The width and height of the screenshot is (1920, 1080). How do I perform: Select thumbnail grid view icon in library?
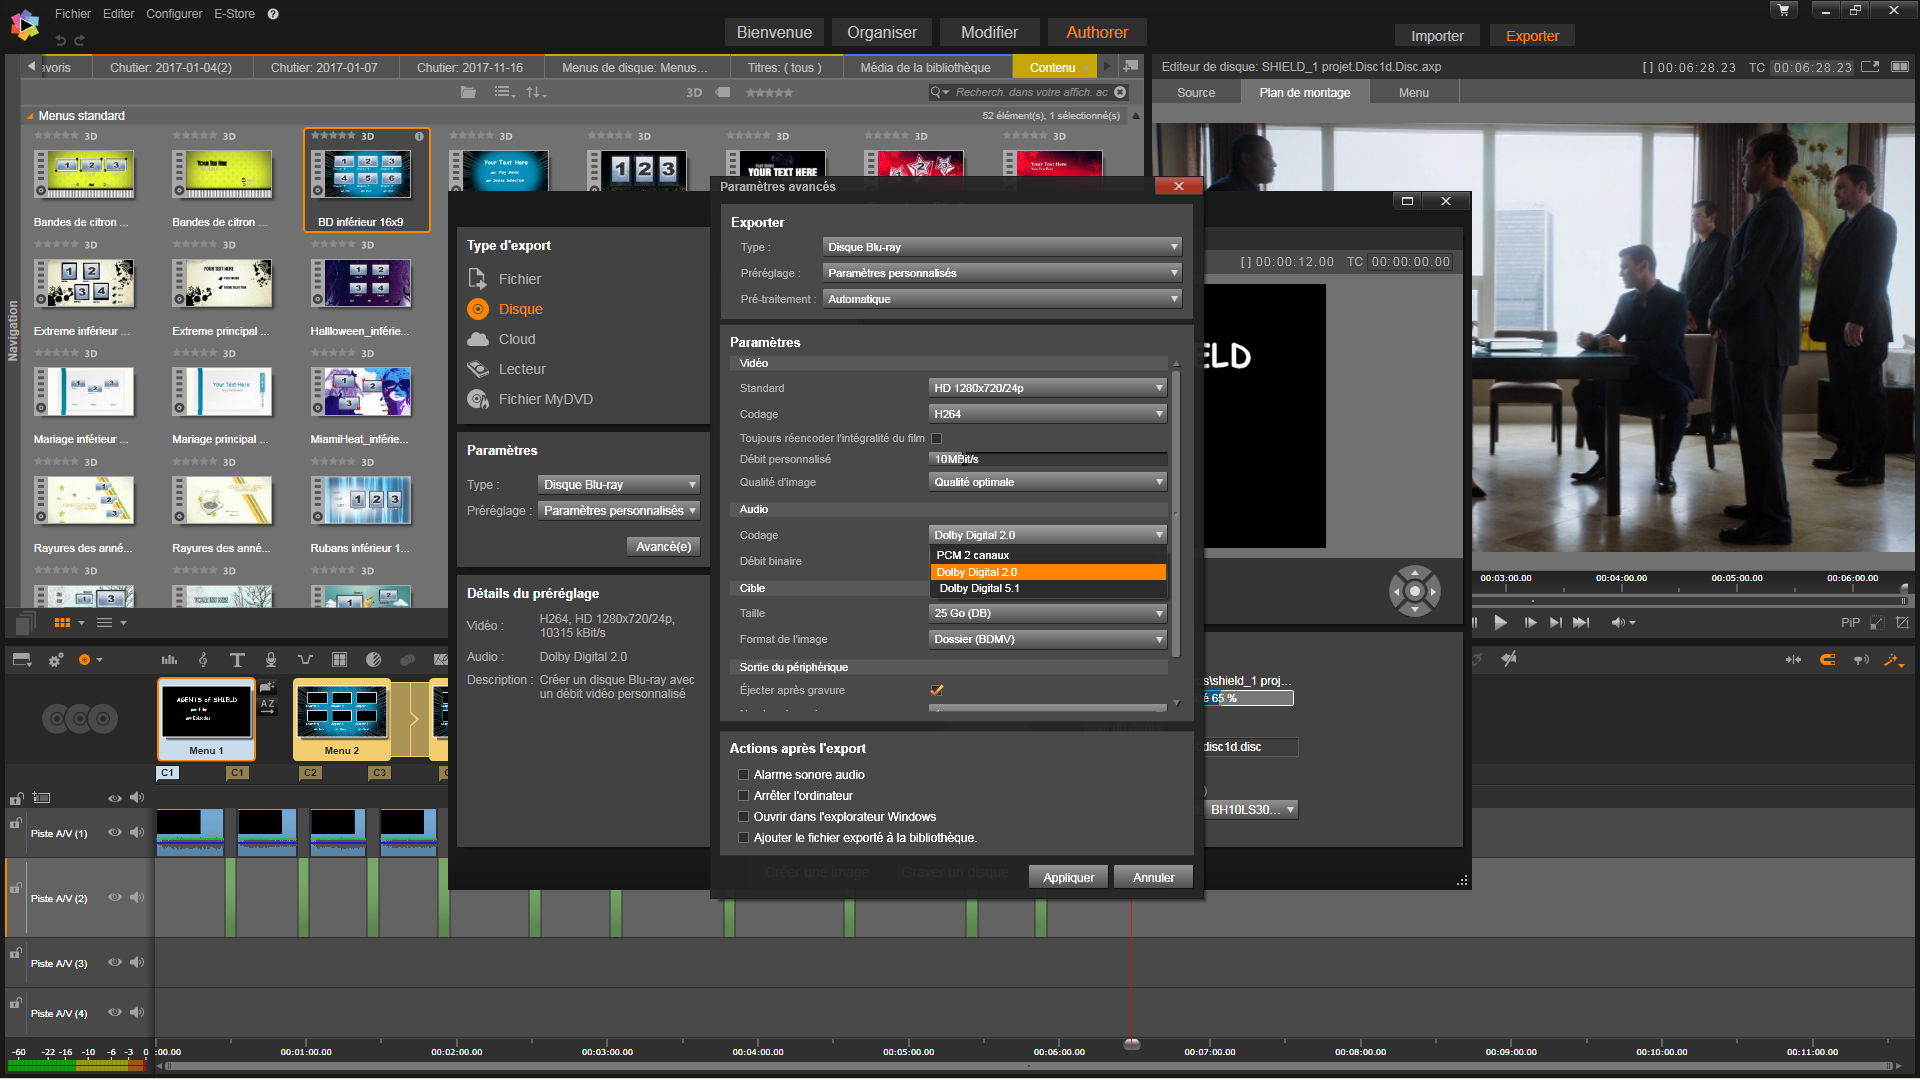[x=62, y=622]
